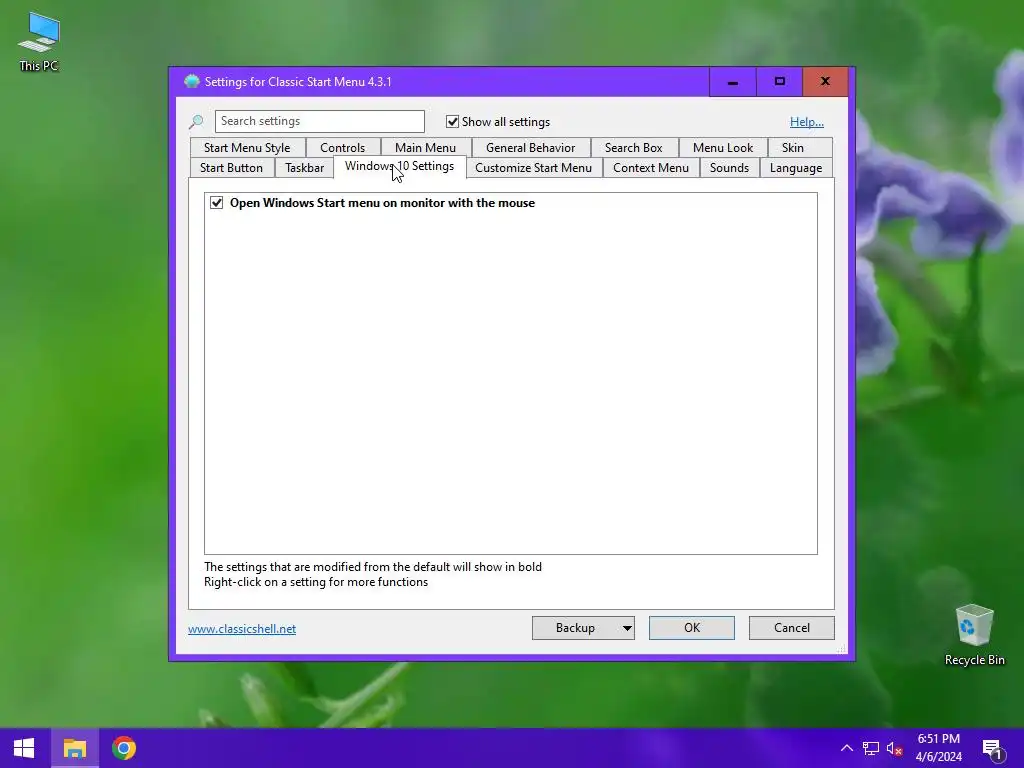
Task: Launch Google Chrome from the taskbar
Action: (123, 748)
